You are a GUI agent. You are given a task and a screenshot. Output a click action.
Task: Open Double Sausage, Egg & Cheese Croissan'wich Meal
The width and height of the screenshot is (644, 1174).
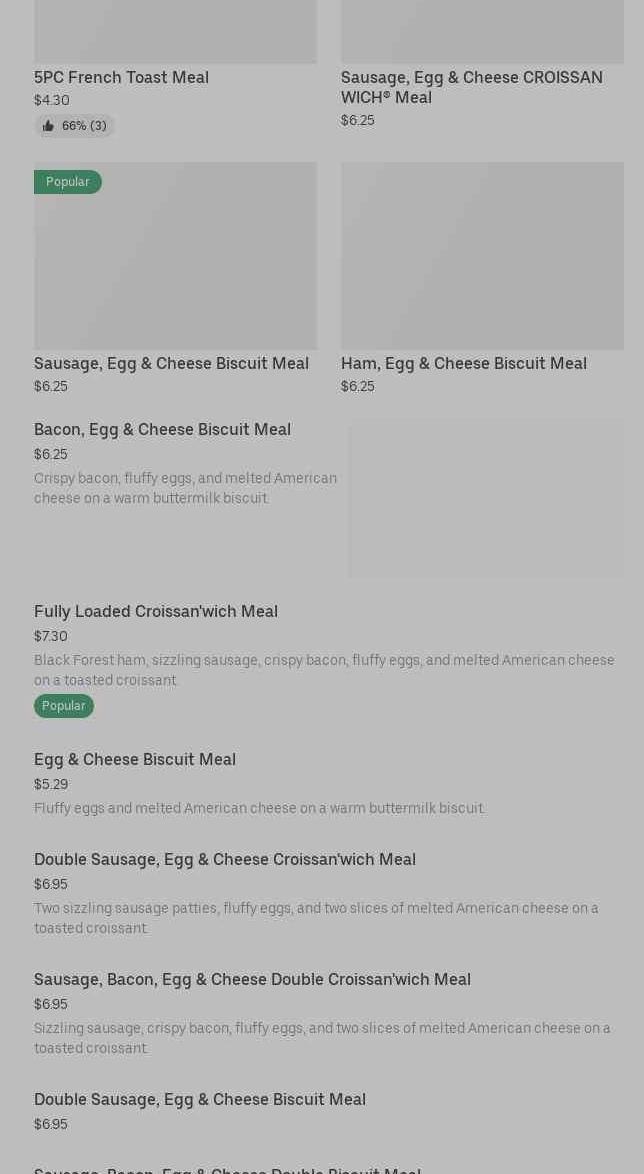tap(225, 859)
